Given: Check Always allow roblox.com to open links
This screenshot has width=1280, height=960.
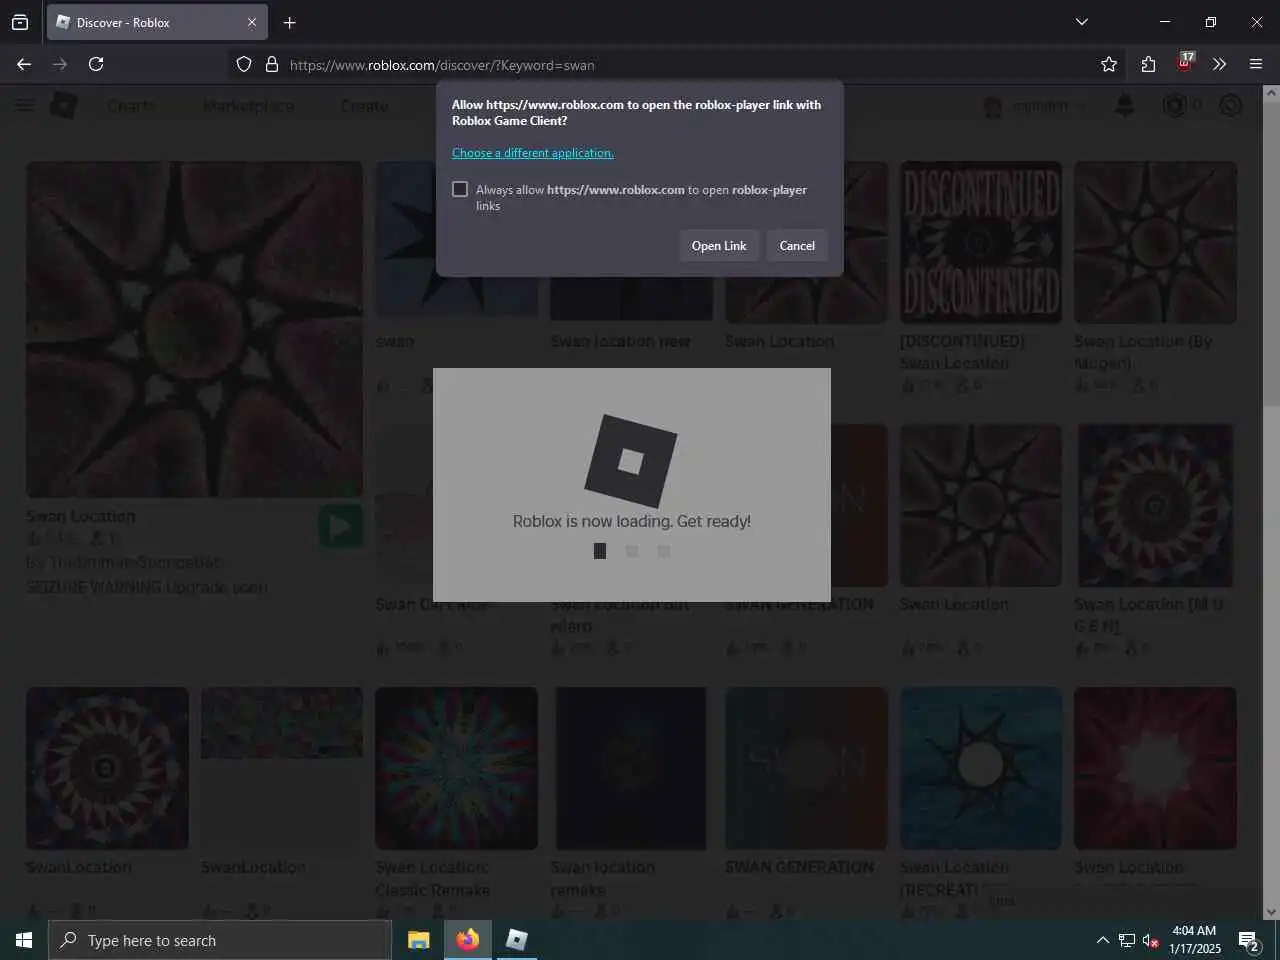Looking at the screenshot, I should pos(460,189).
